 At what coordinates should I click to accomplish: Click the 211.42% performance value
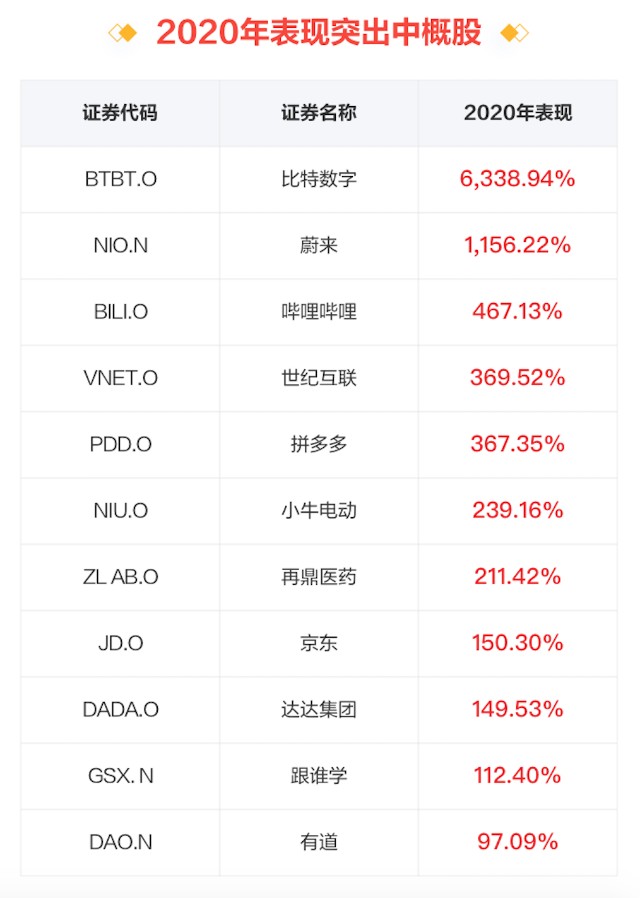click(517, 577)
